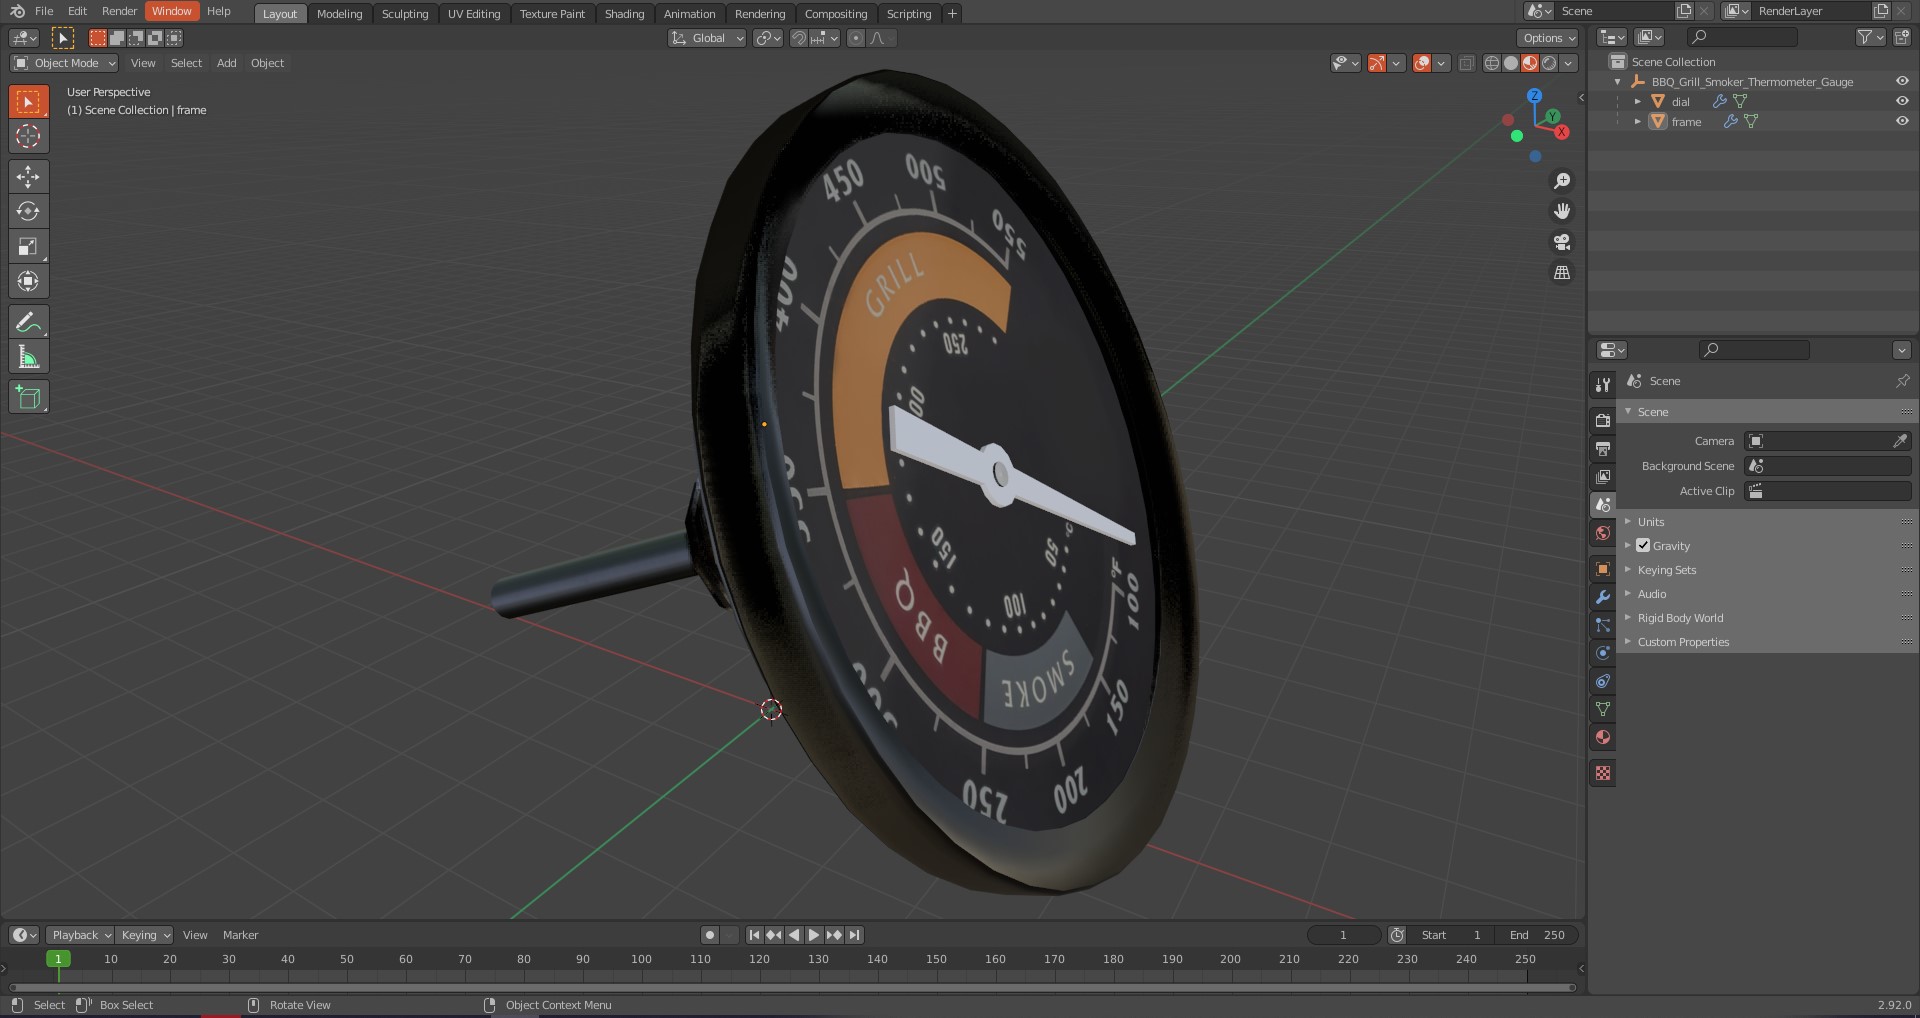Viewport: 1920px width, 1018px height.
Task: Switch to Wireframe viewport shading
Action: pyautogui.click(x=1492, y=63)
